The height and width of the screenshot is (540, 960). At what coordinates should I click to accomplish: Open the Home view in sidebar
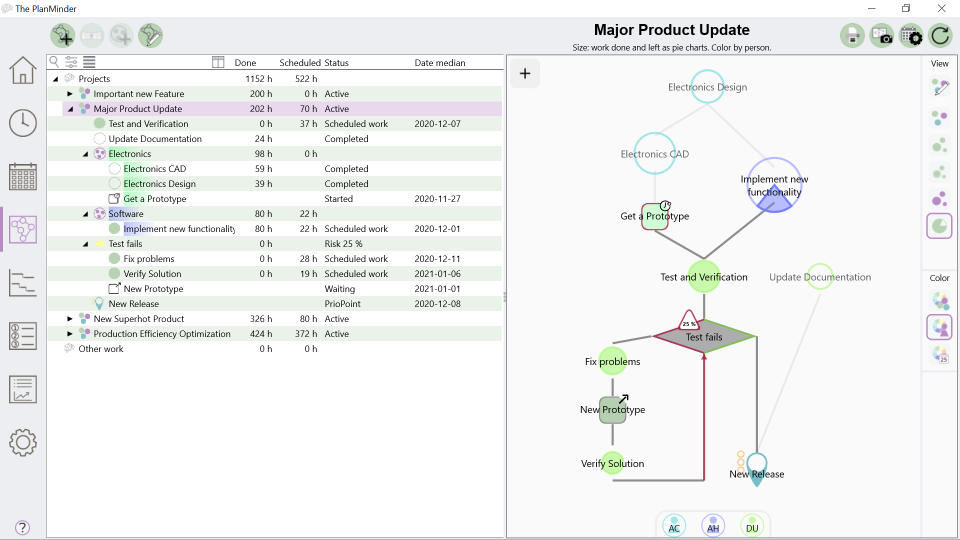tap(23, 70)
